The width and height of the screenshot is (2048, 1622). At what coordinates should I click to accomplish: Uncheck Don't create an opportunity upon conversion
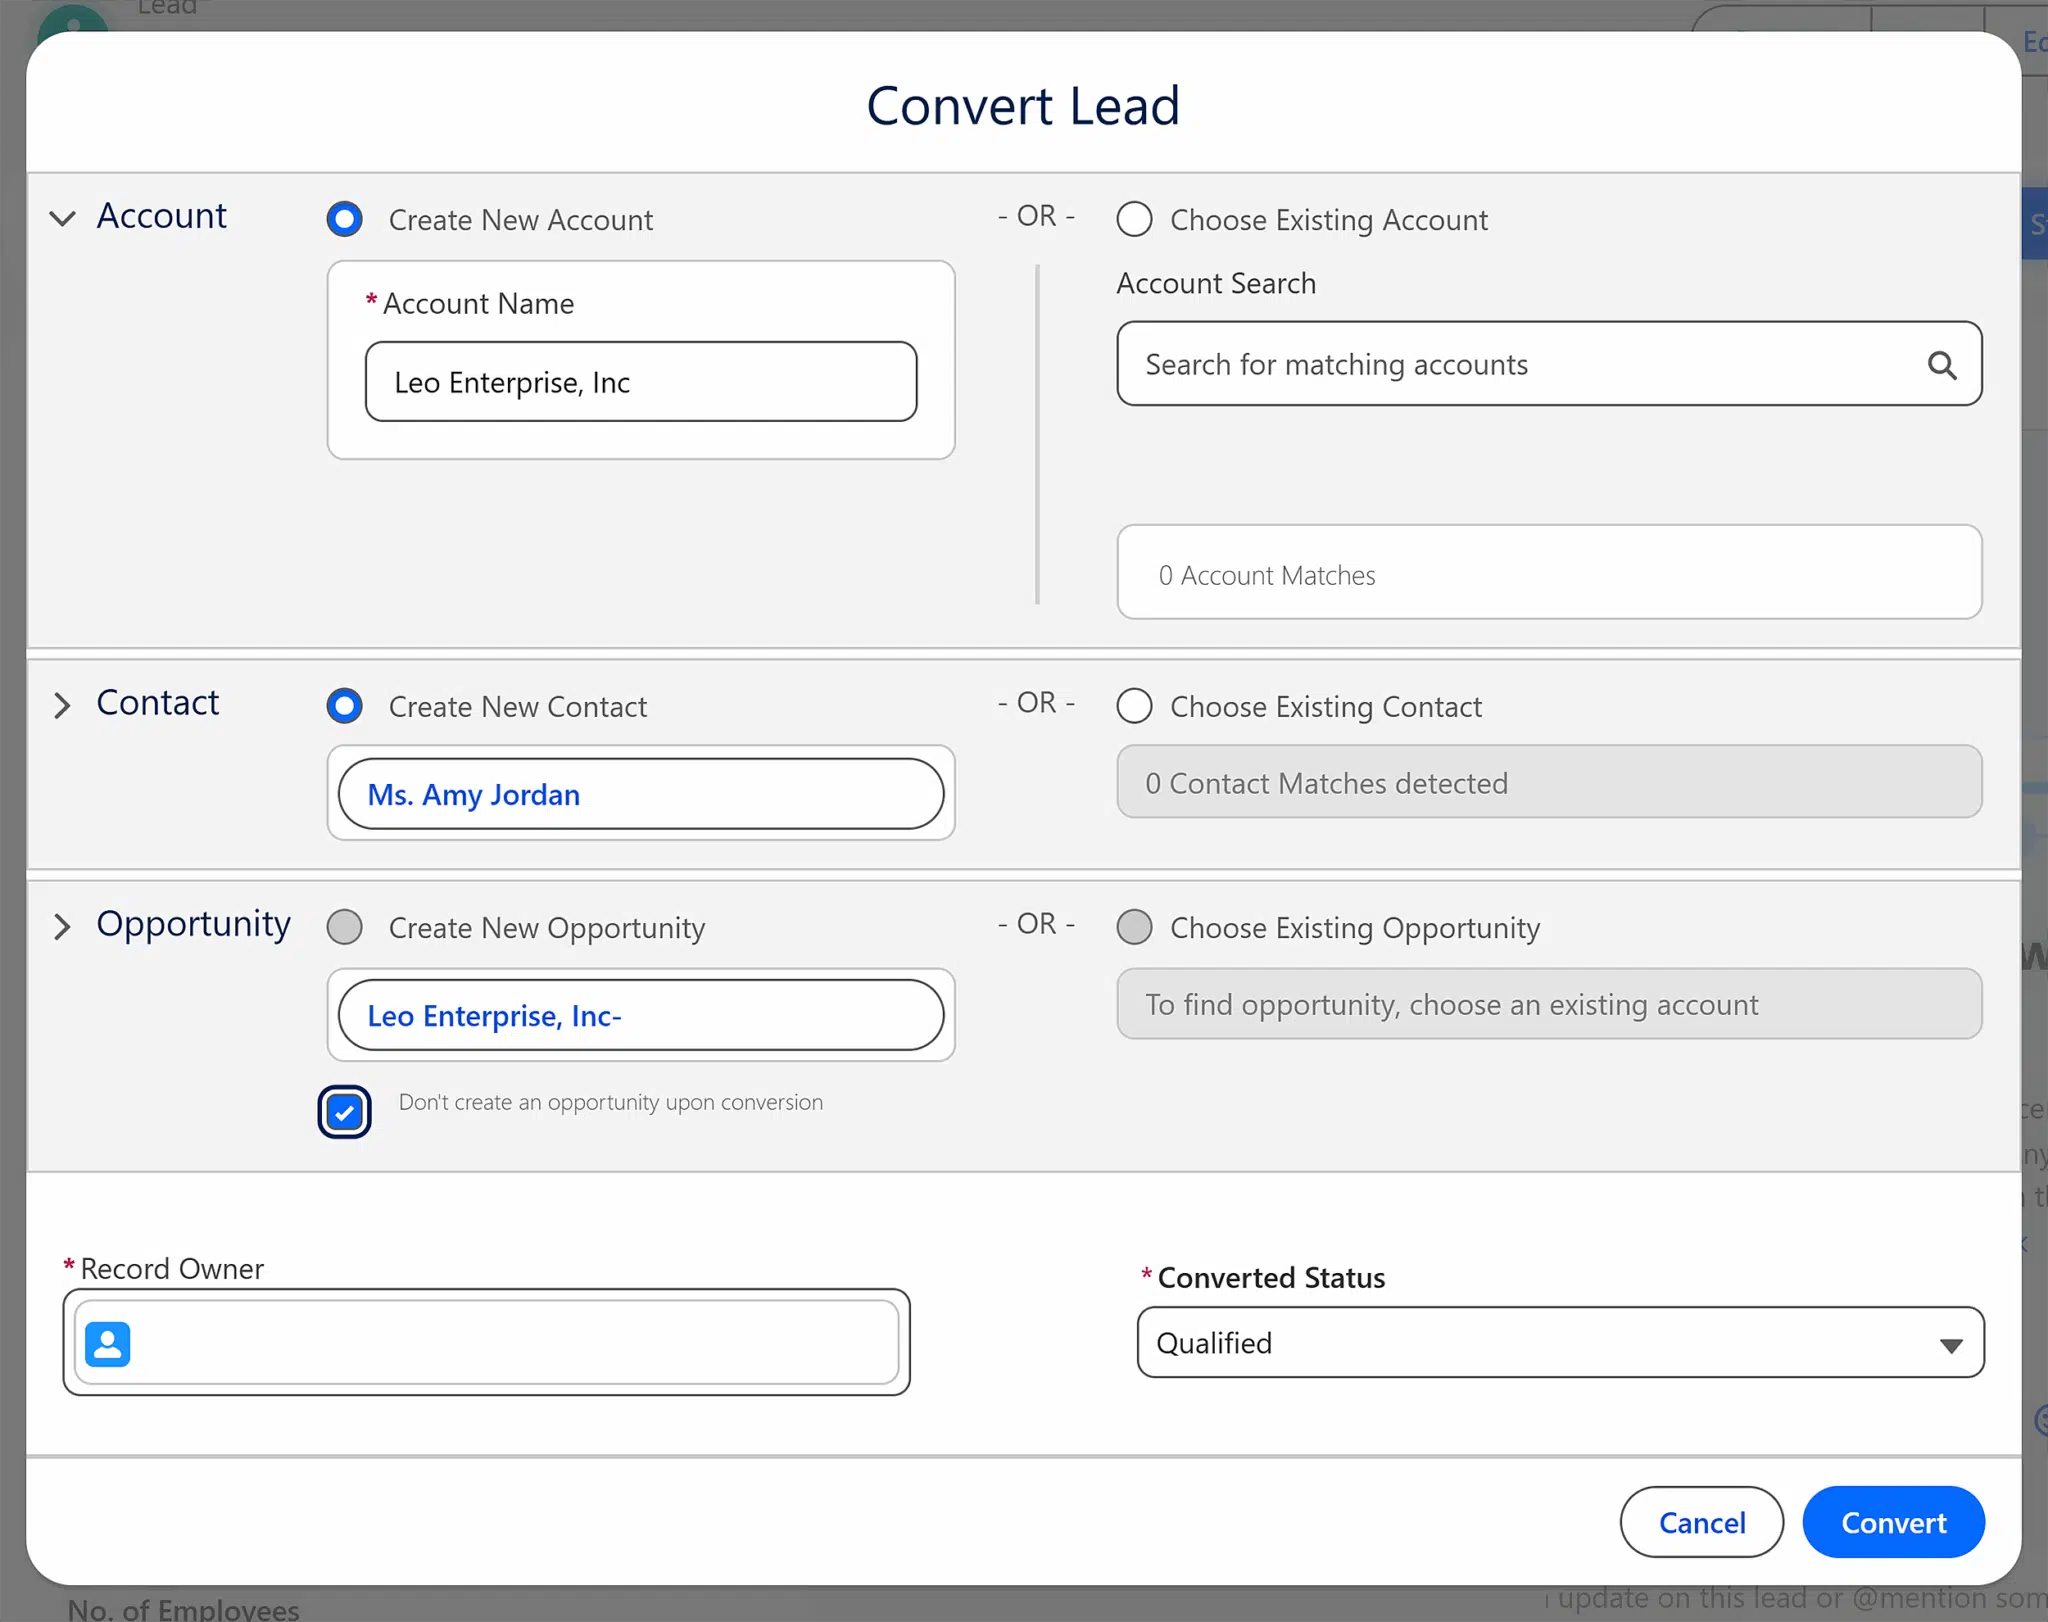pyautogui.click(x=343, y=1112)
